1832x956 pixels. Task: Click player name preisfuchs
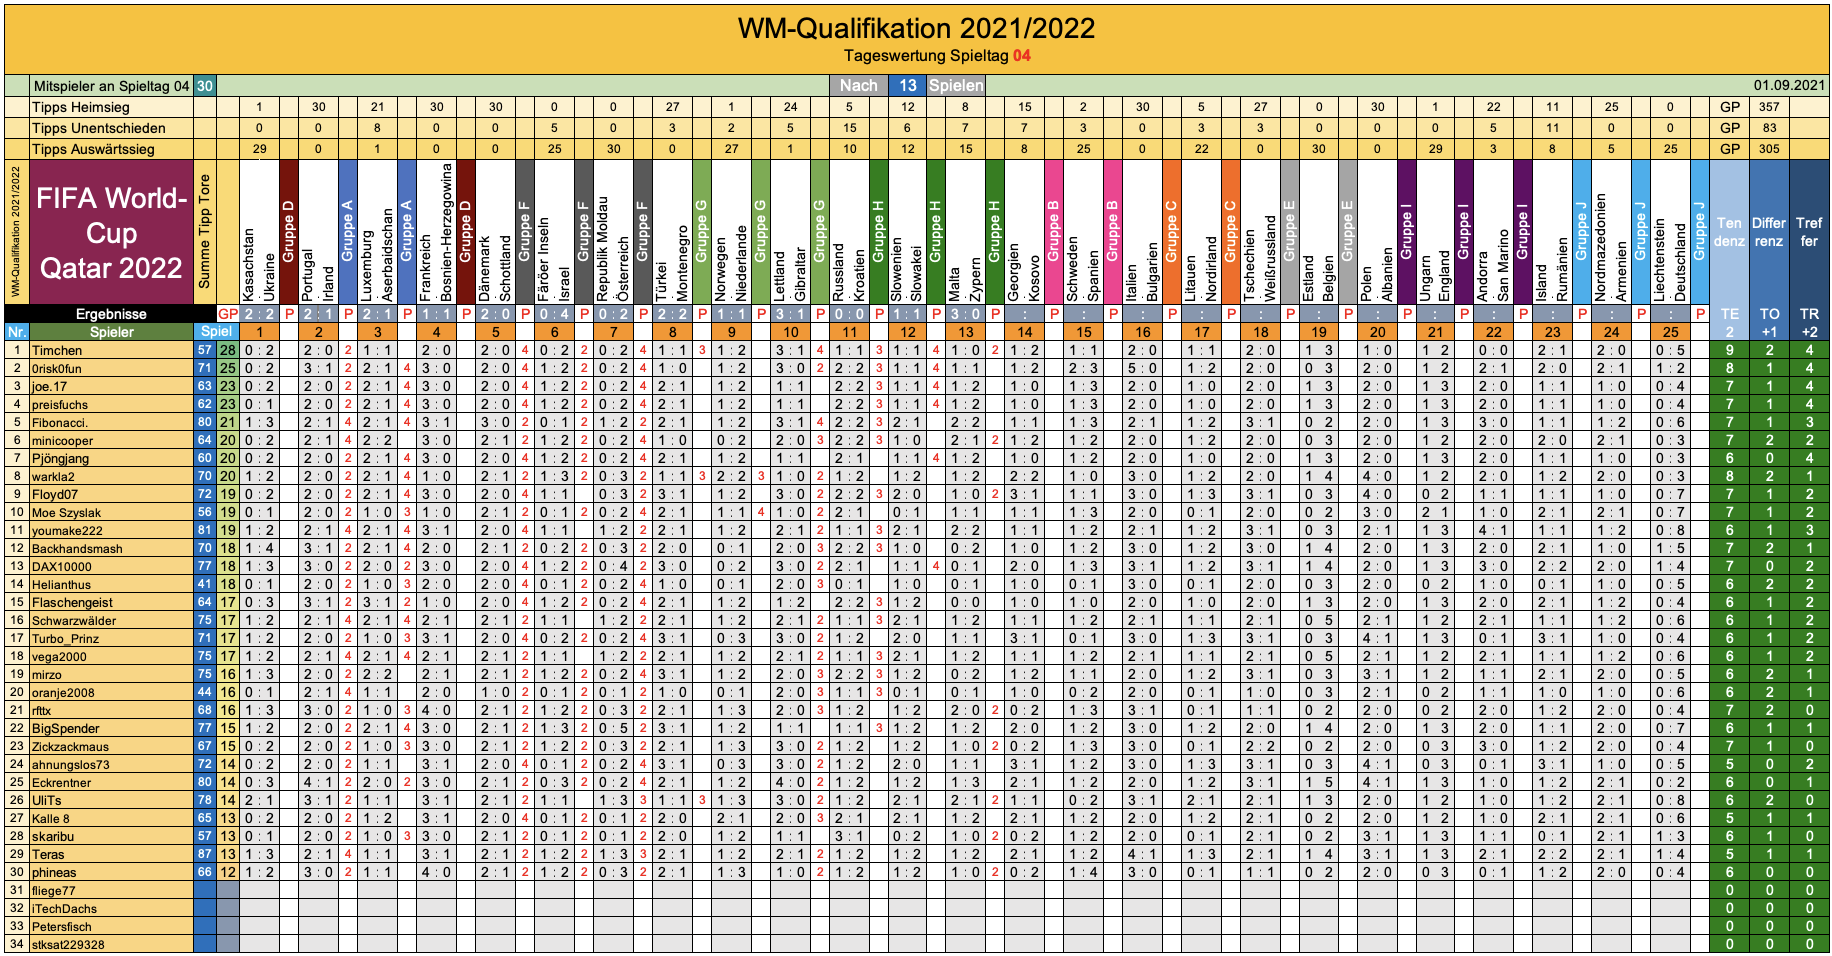[60, 404]
